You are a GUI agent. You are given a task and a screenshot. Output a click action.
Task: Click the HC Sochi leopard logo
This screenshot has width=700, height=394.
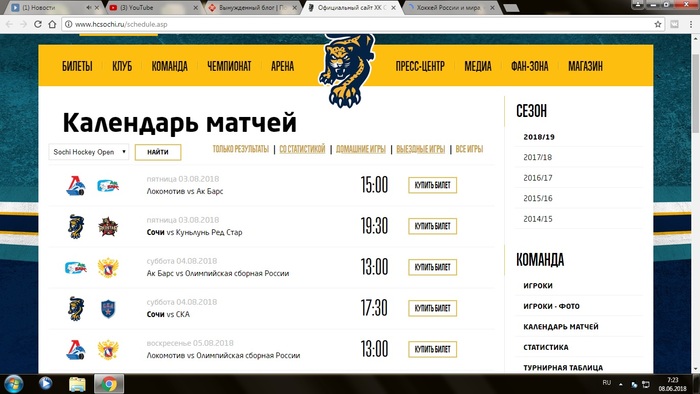346,70
